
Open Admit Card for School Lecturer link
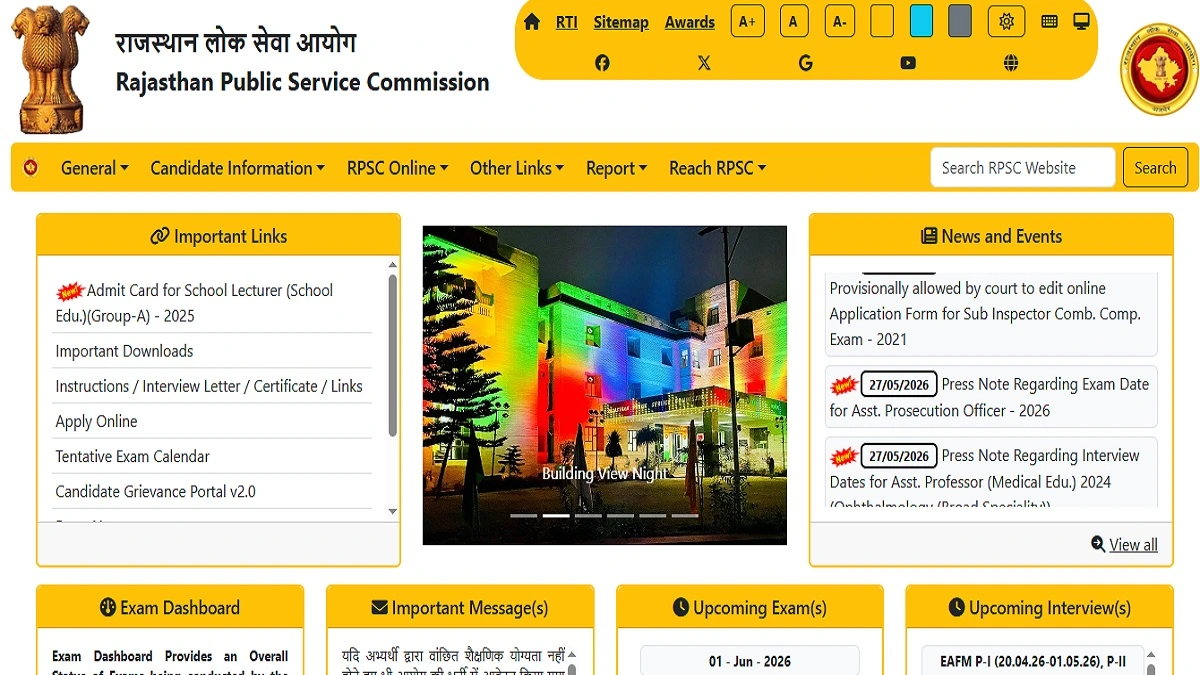click(x=212, y=303)
